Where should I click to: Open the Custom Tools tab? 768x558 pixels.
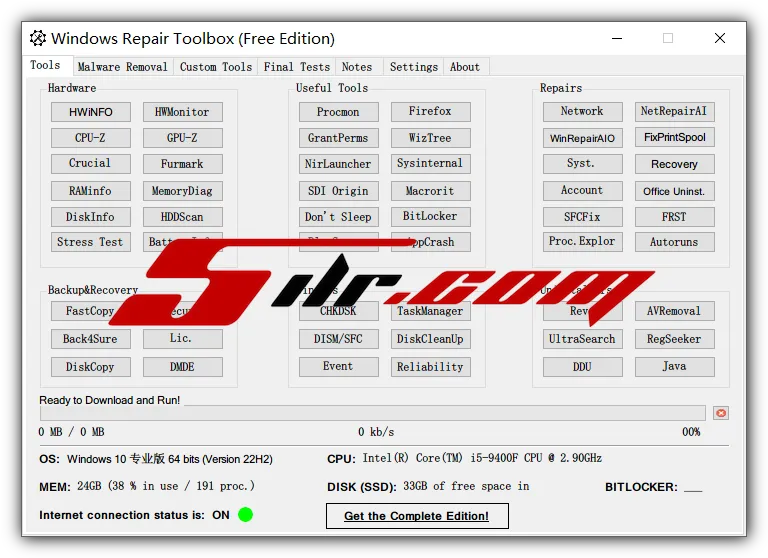click(216, 67)
